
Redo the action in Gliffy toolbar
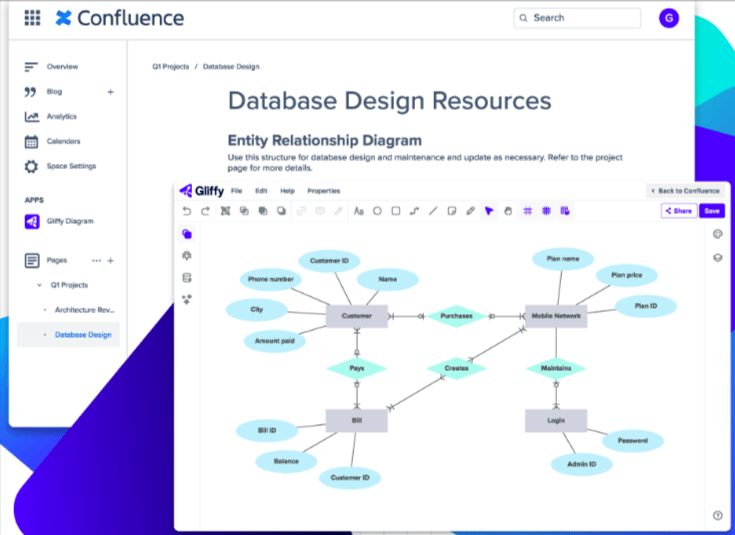click(205, 211)
